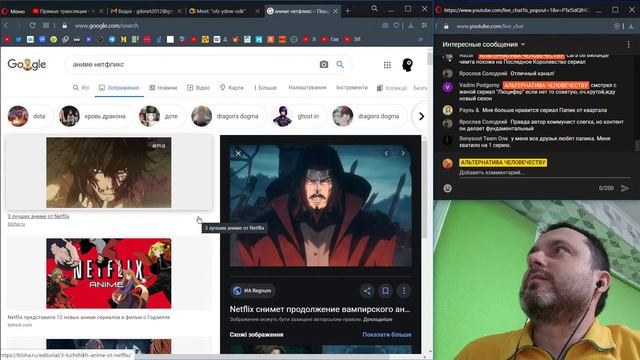Close the 'аниме нетфликс' browser tab
640x360 pixels.
pos(335,11)
